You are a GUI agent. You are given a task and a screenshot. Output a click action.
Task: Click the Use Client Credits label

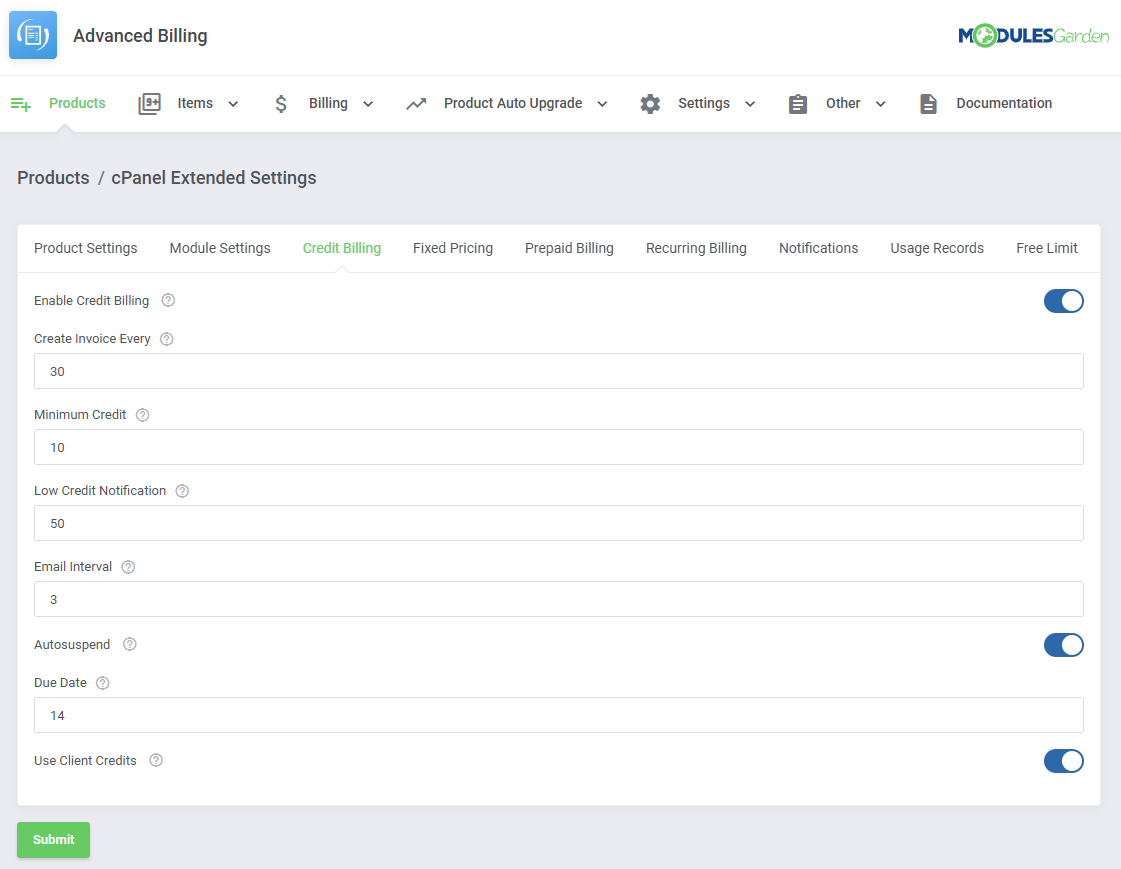85,760
